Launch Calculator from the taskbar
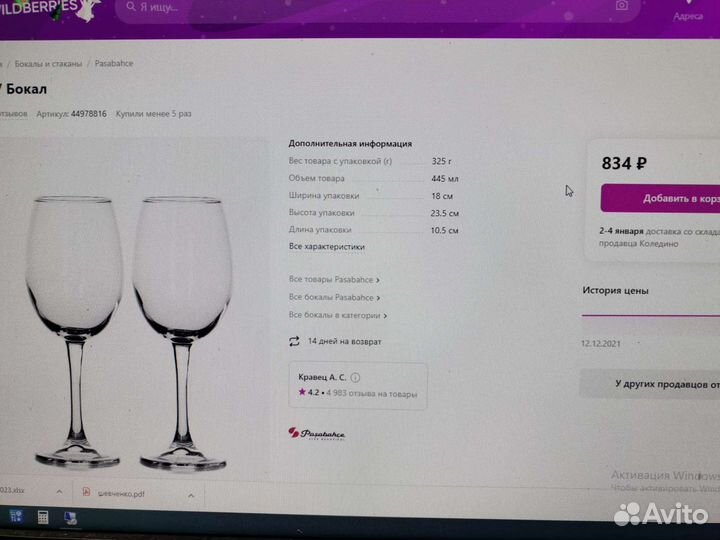The height and width of the screenshot is (540, 720). (43, 517)
